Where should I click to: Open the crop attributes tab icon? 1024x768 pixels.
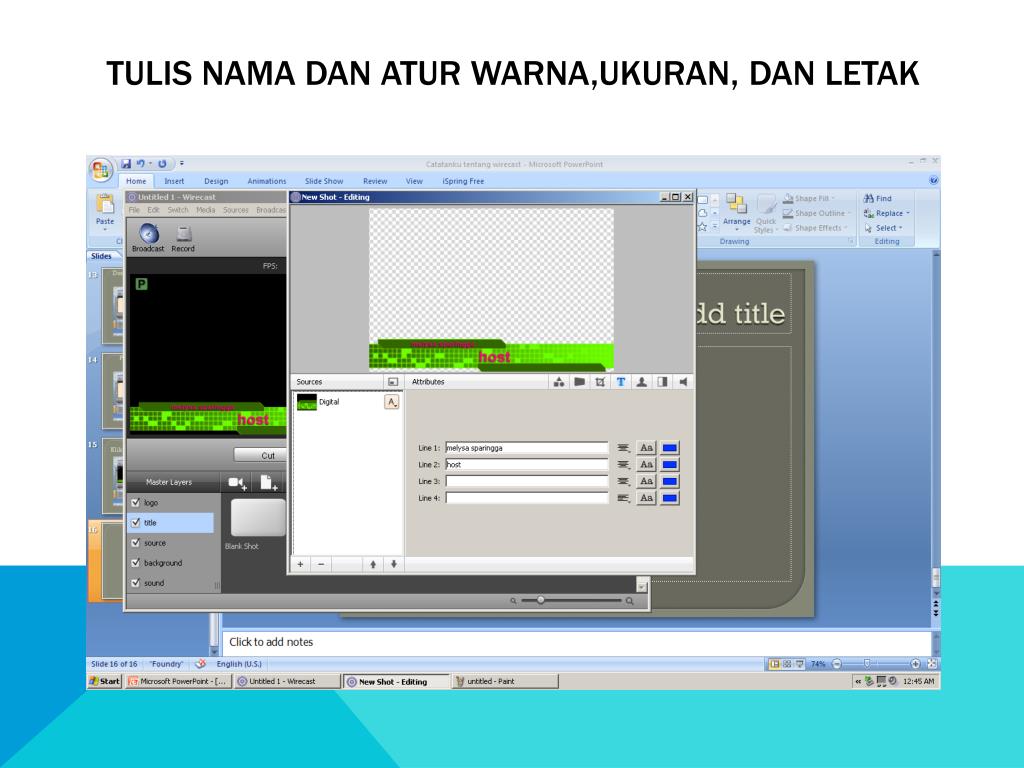pyautogui.click(x=600, y=382)
